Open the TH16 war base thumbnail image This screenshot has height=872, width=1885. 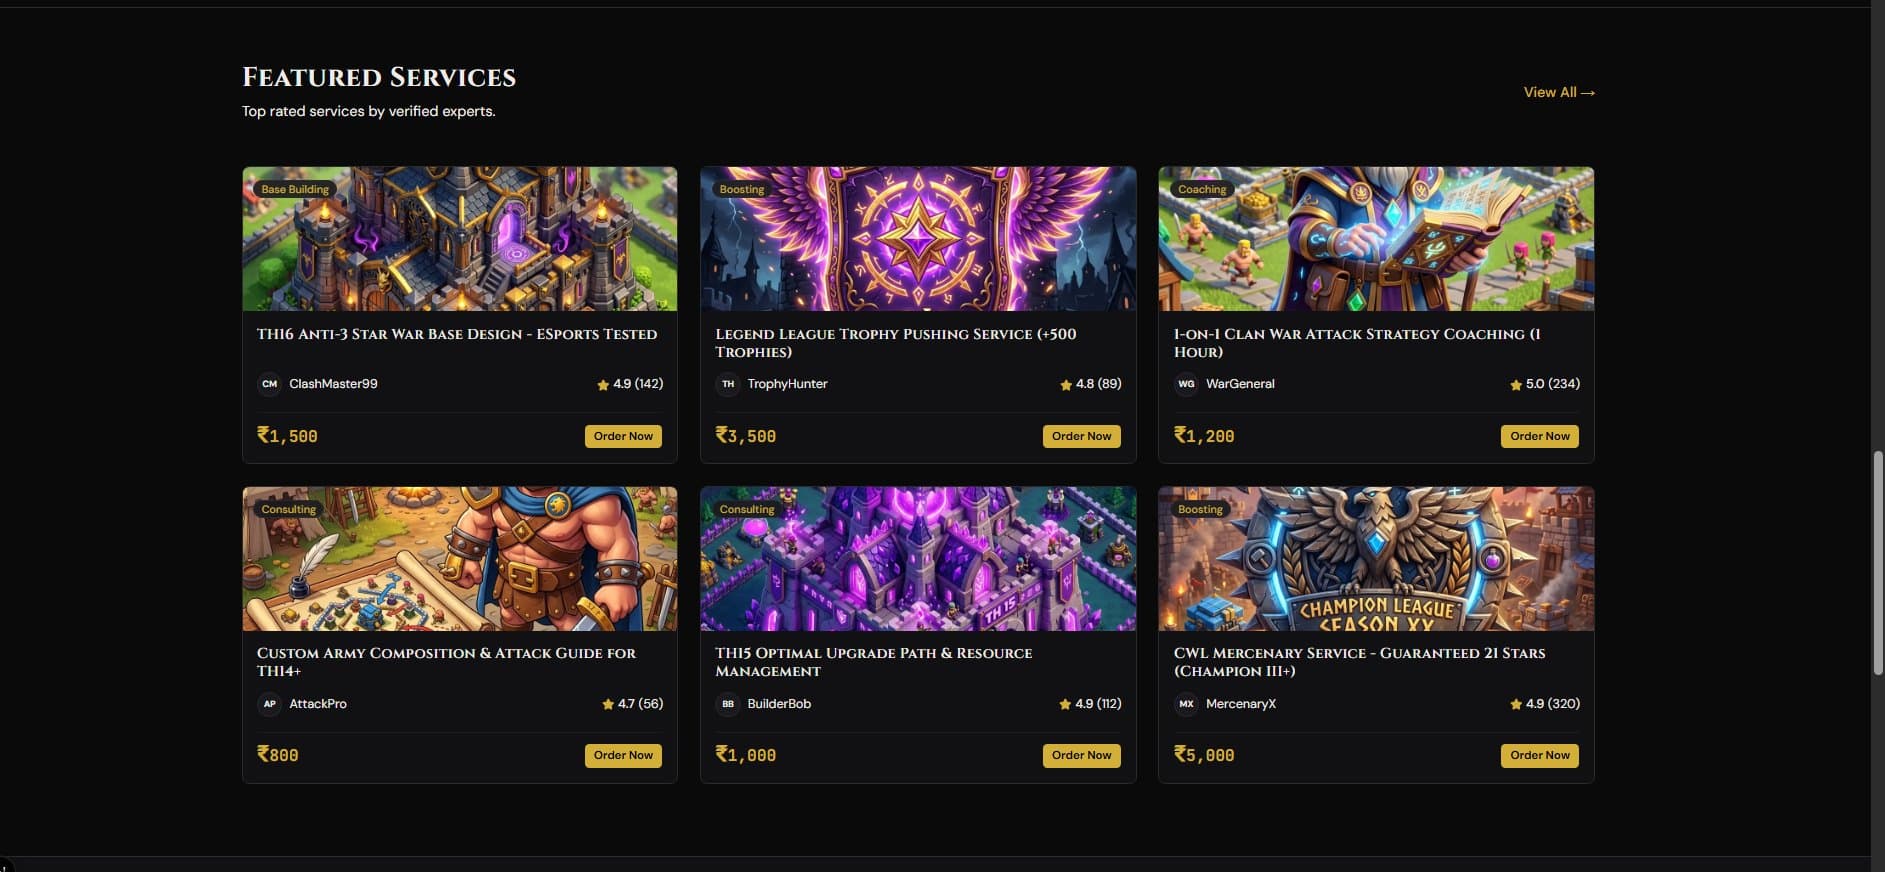460,239
